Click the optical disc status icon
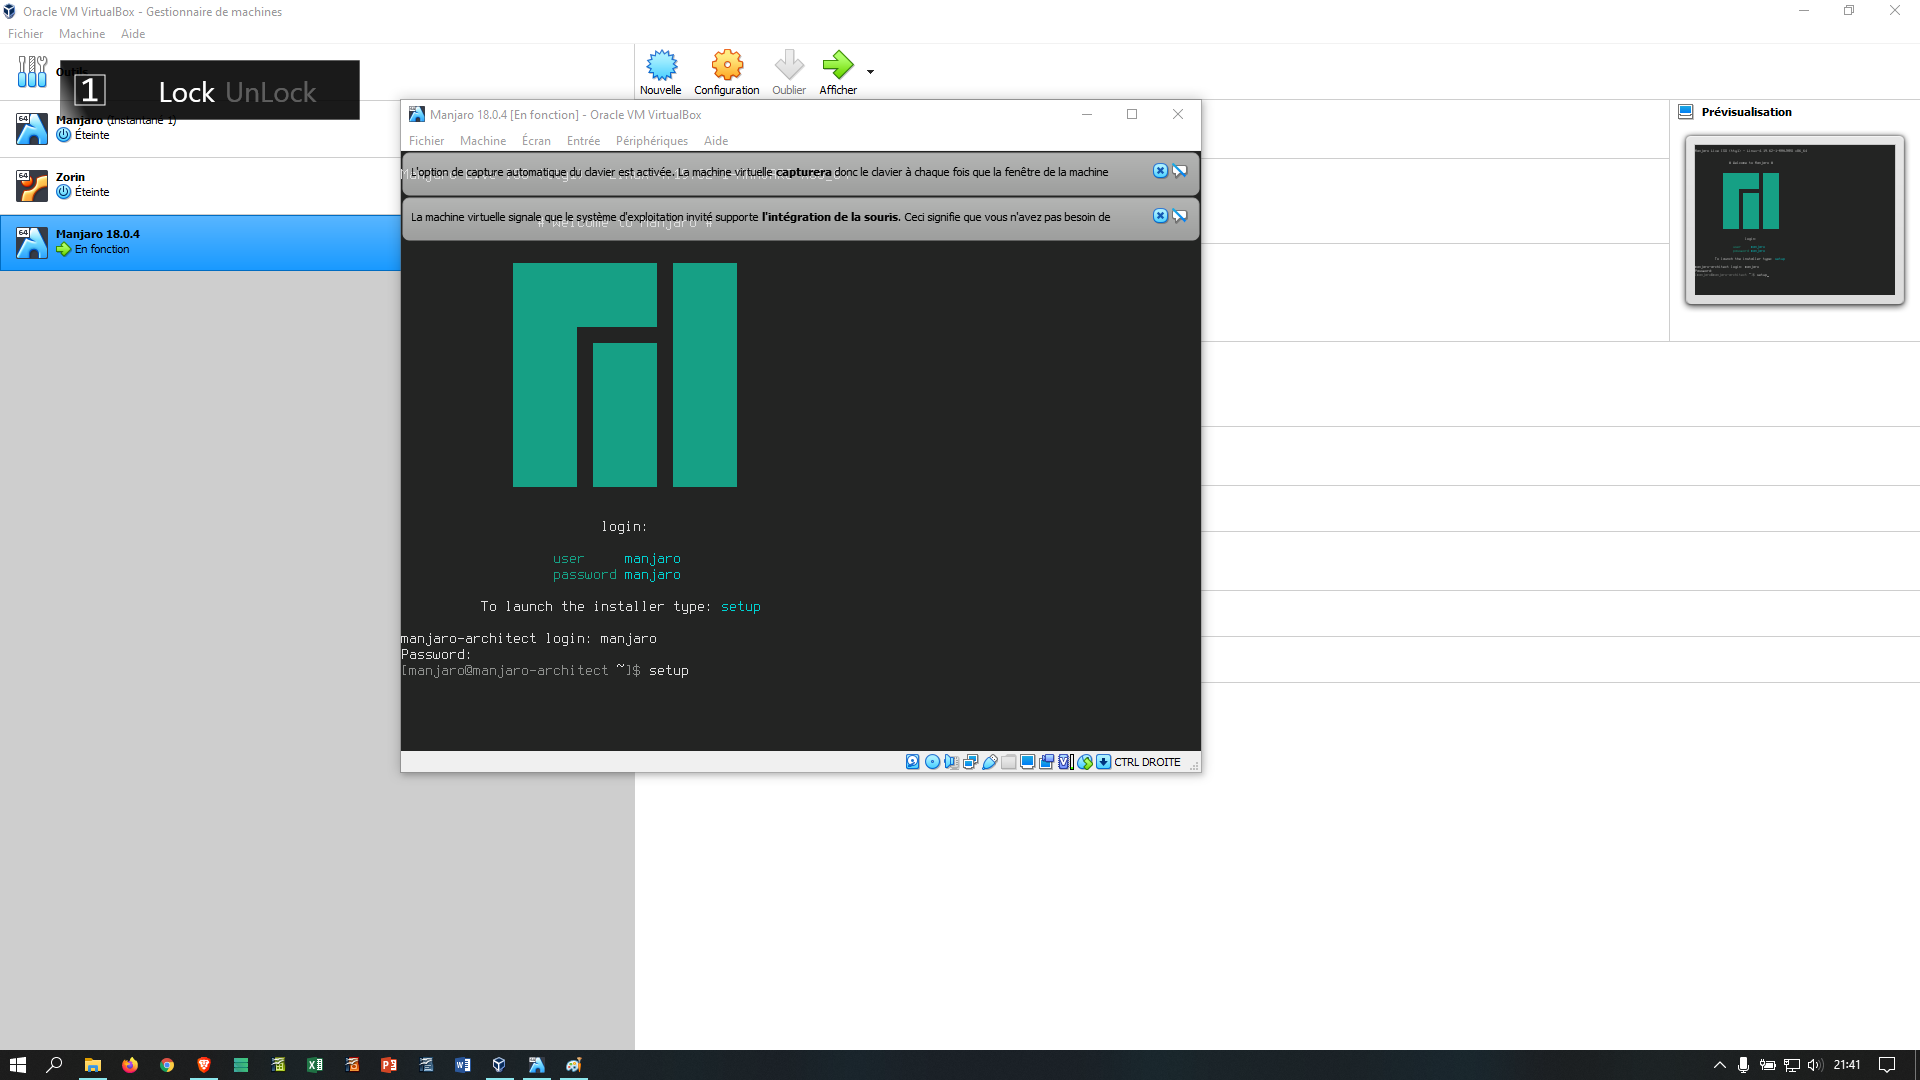Image resolution: width=1920 pixels, height=1080 pixels. point(932,762)
